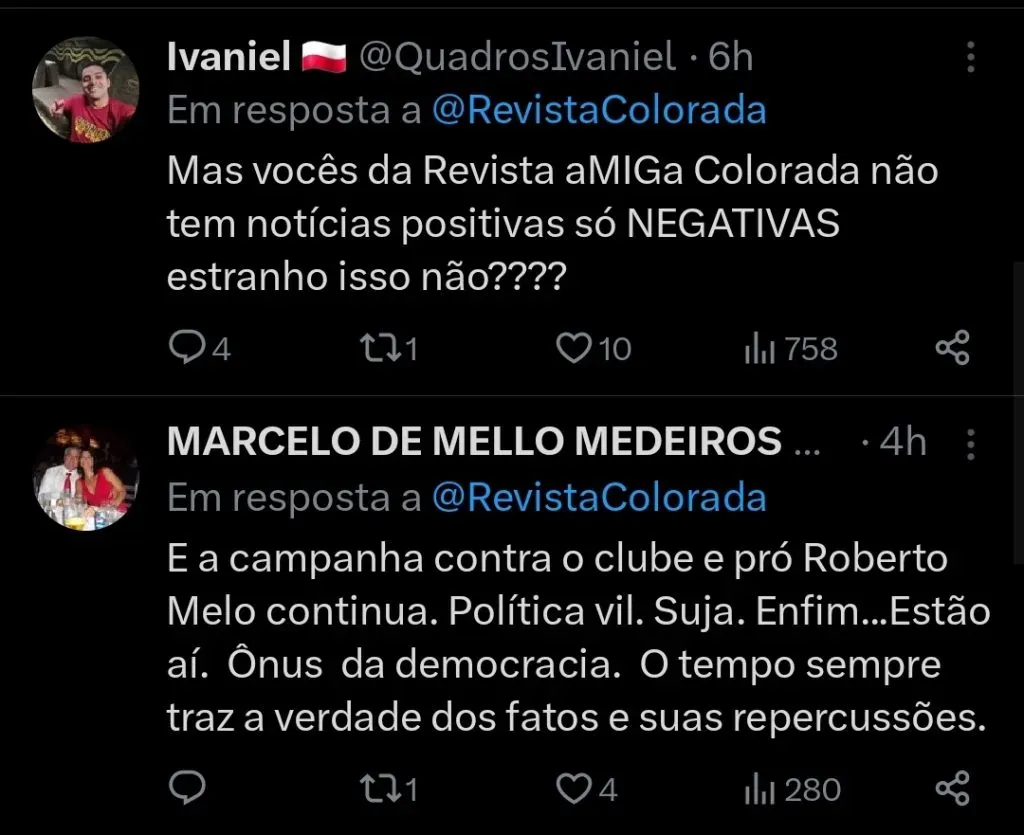
Task: Open the @QuadrosIvaniel handle
Action: click(516, 58)
